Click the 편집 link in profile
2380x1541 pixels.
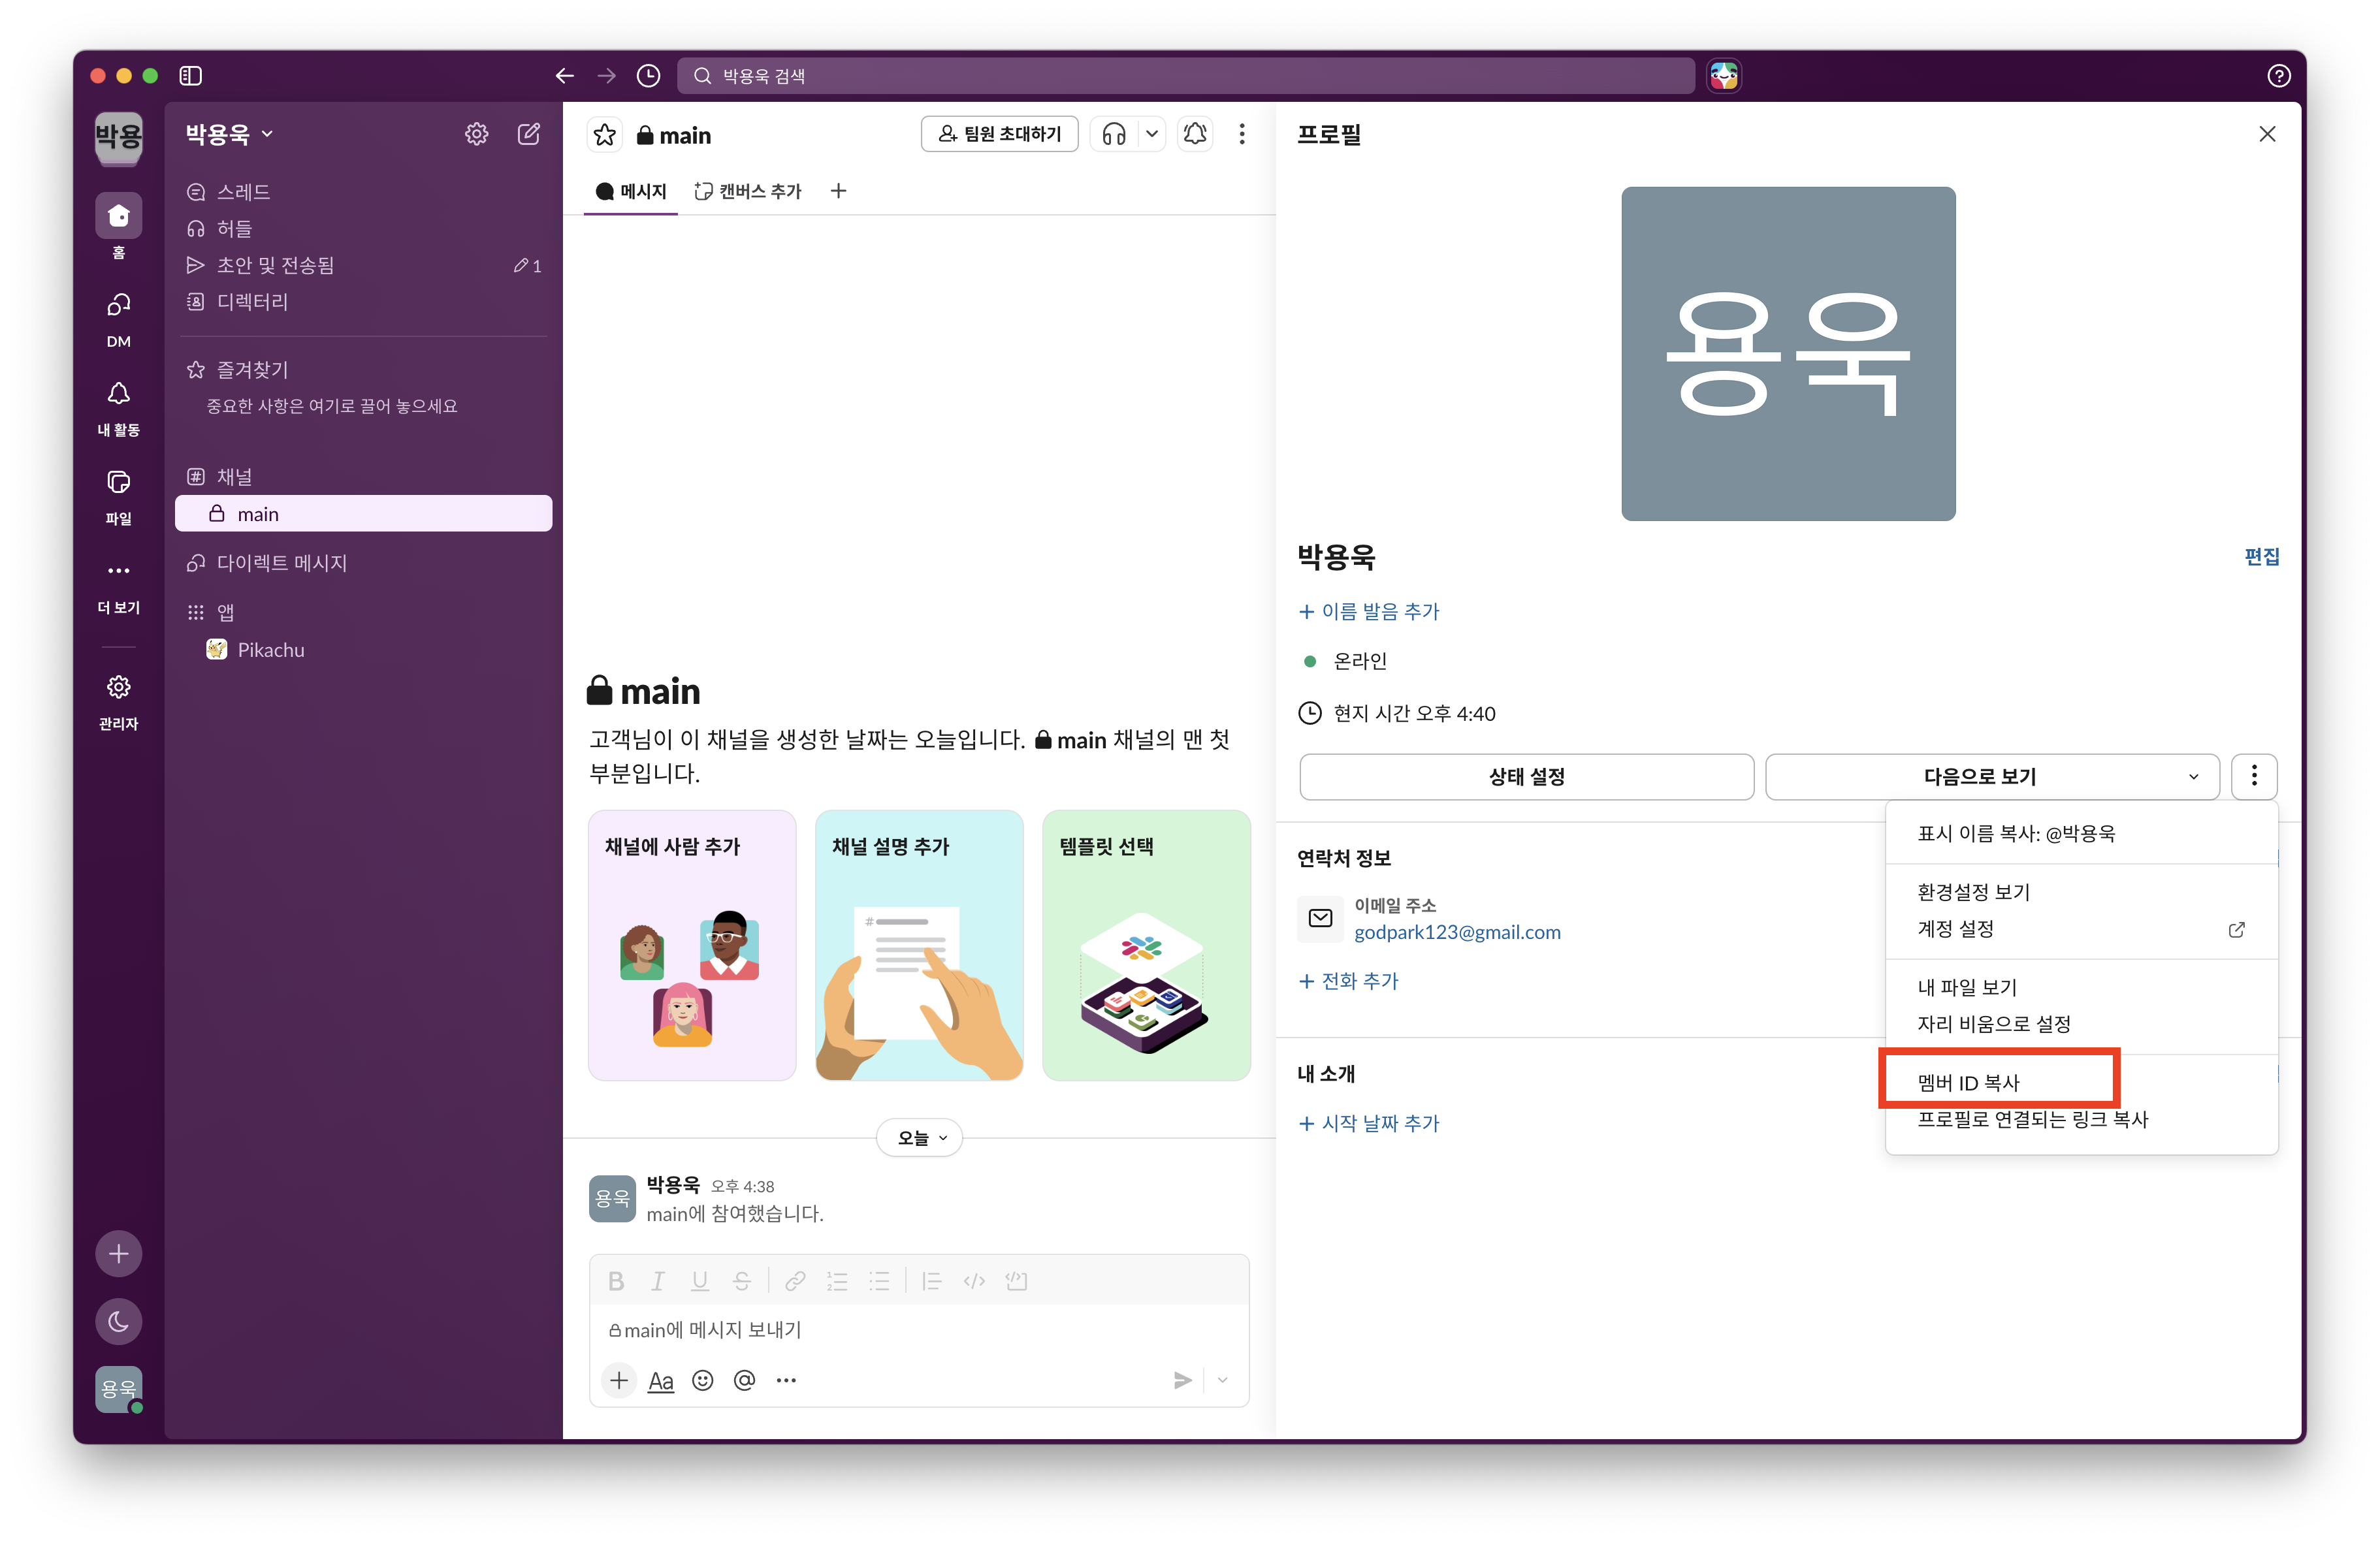click(2261, 556)
